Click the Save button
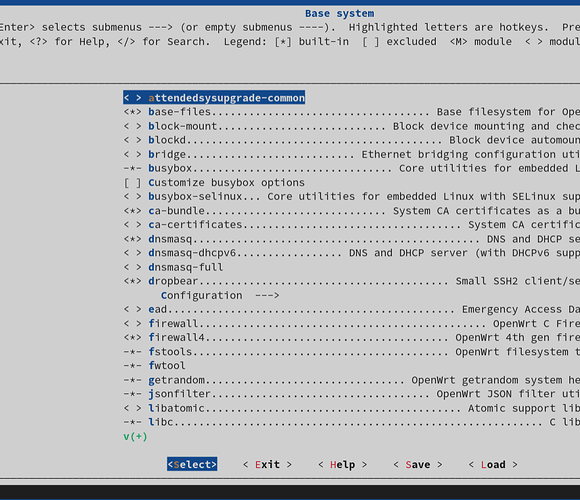Image resolution: width=580 pixels, height=500 pixels. click(x=418, y=464)
